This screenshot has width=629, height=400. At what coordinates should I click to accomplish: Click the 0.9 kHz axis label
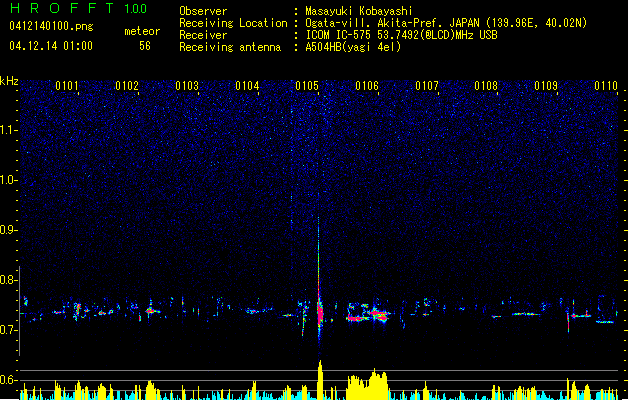click(9, 230)
